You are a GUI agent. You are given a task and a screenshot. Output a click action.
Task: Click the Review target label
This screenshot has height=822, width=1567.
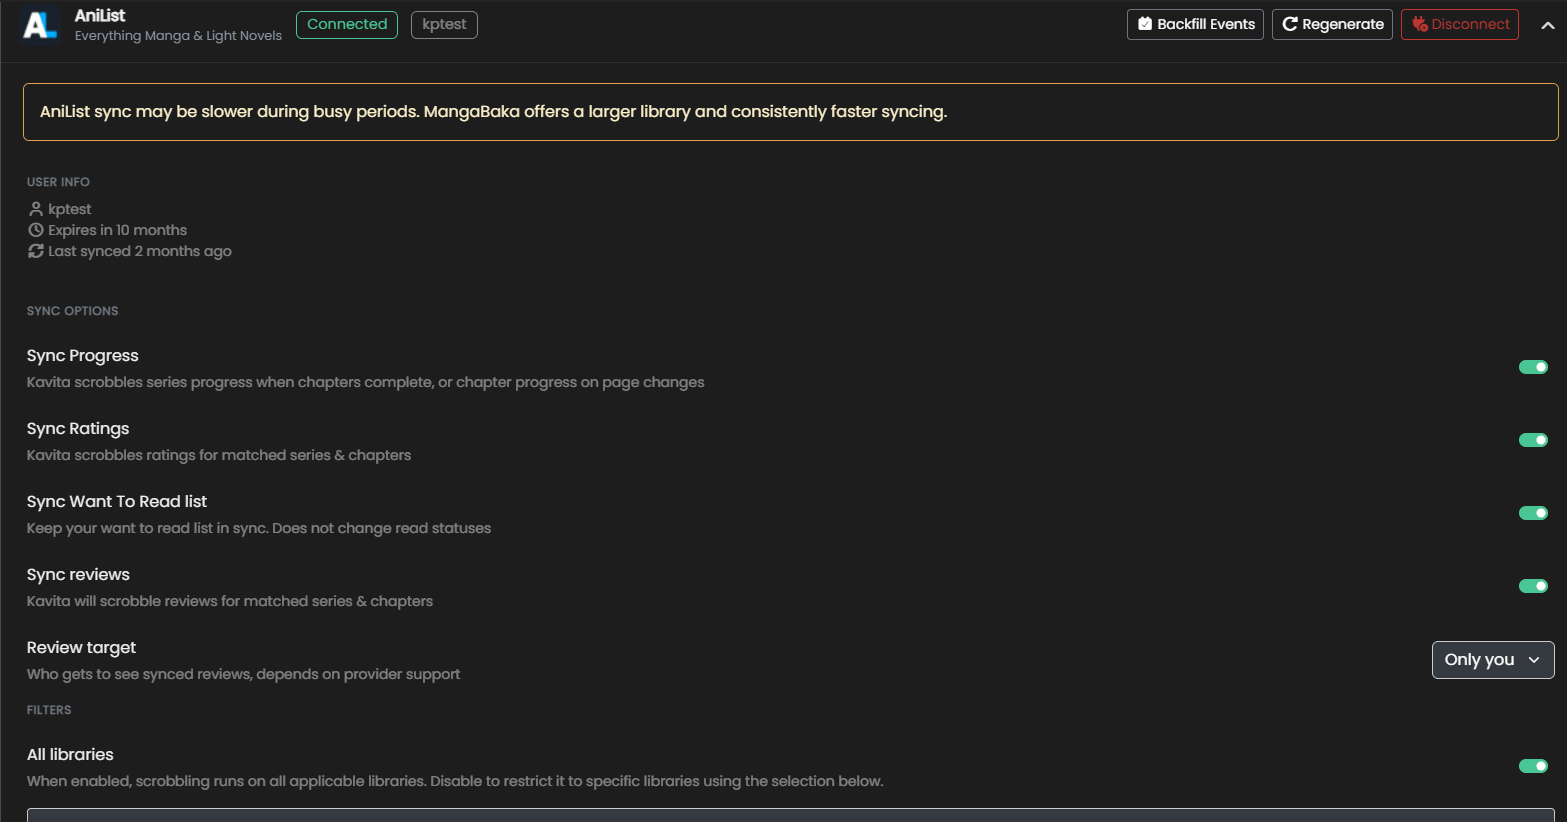point(81,648)
